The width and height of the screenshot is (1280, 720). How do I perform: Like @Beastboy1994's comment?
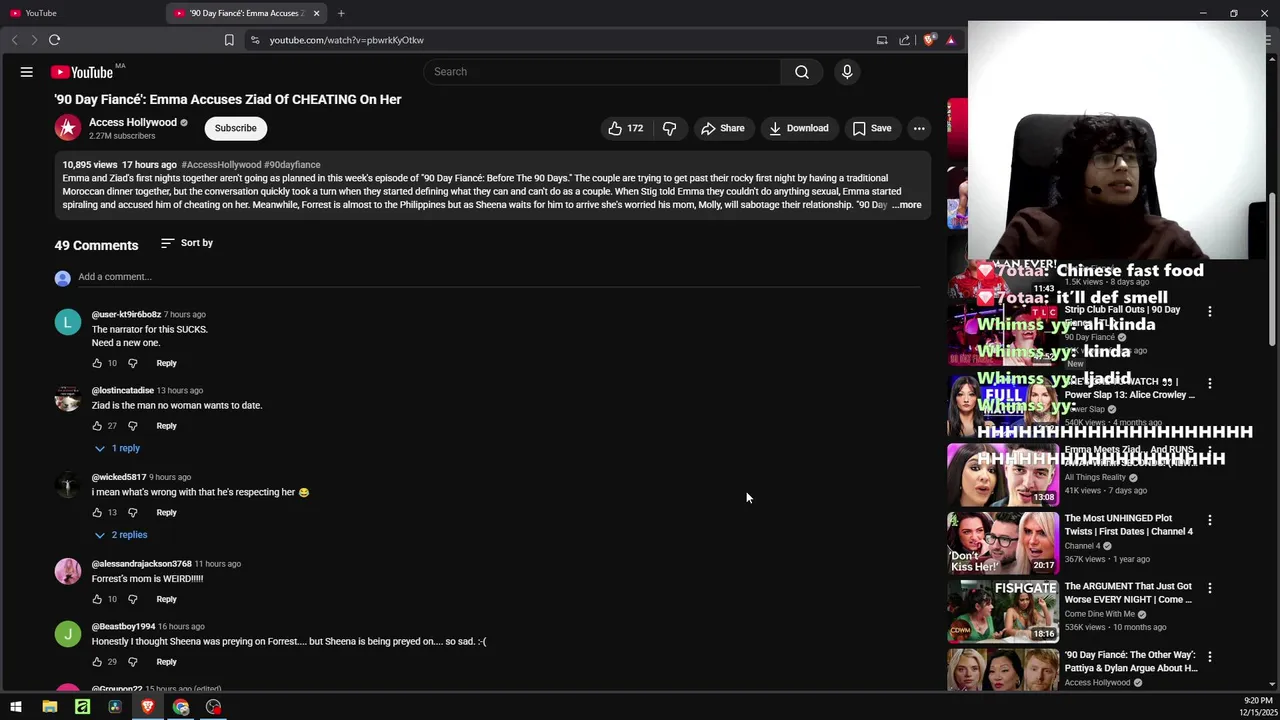tap(97, 662)
